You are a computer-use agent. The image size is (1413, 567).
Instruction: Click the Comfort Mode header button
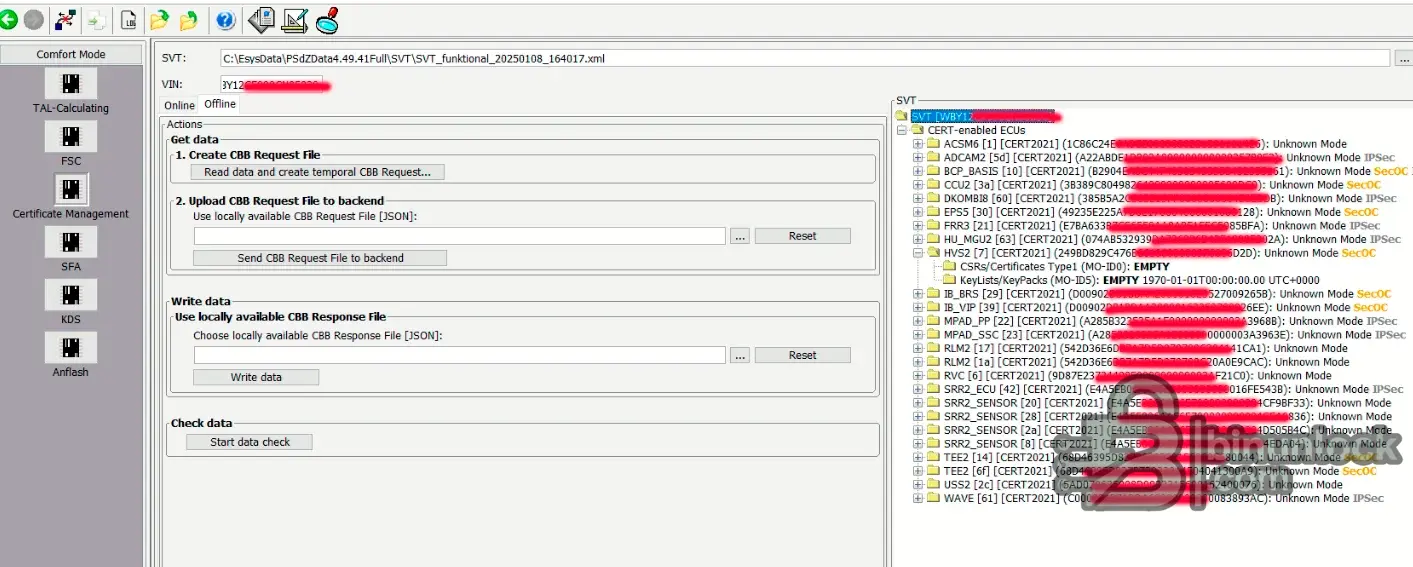coord(71,54)
